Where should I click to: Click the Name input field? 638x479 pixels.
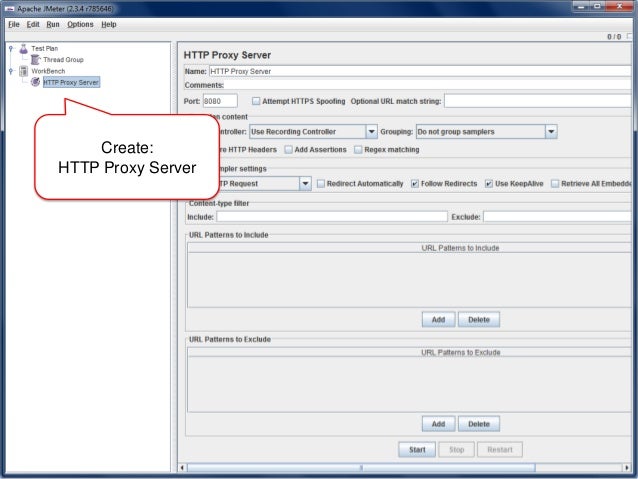[x=420, y=71]
